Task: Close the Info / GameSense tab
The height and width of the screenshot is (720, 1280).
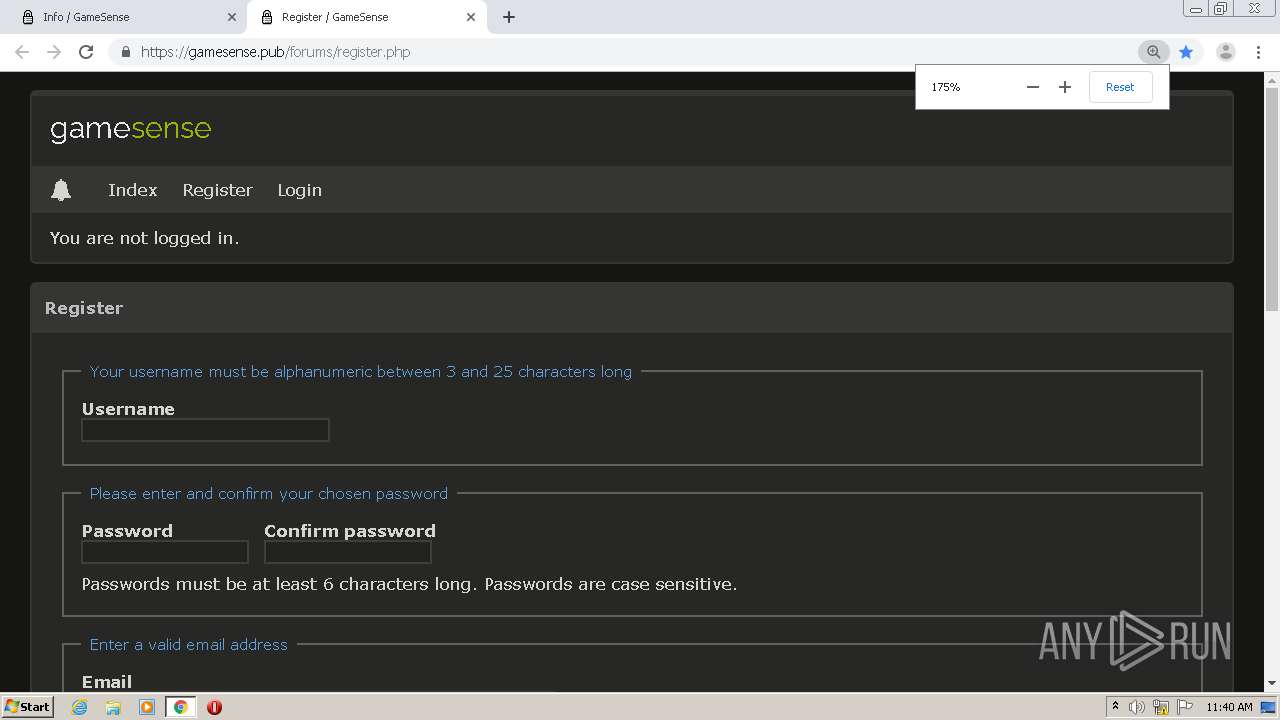Action: (x=232, y=17)
